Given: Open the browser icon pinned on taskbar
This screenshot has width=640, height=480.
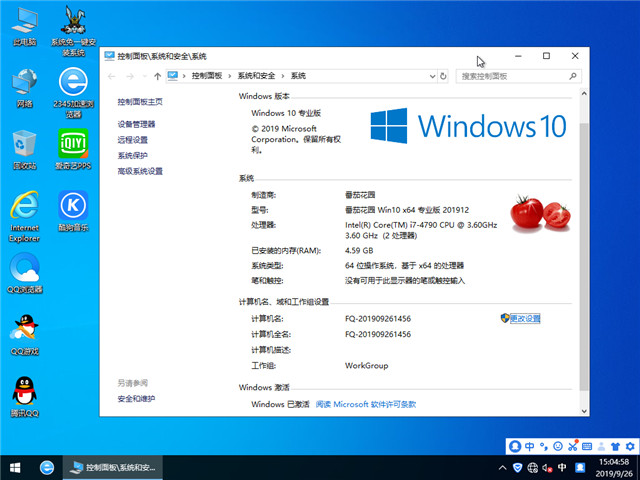Looking at the screenshot, I should pos(47,468).
